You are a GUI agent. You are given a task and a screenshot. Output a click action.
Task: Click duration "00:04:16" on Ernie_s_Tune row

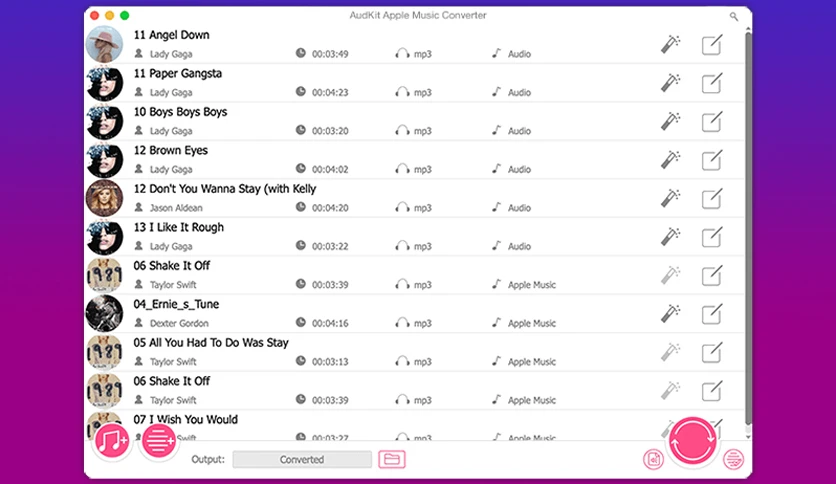(x=330, y=324)
